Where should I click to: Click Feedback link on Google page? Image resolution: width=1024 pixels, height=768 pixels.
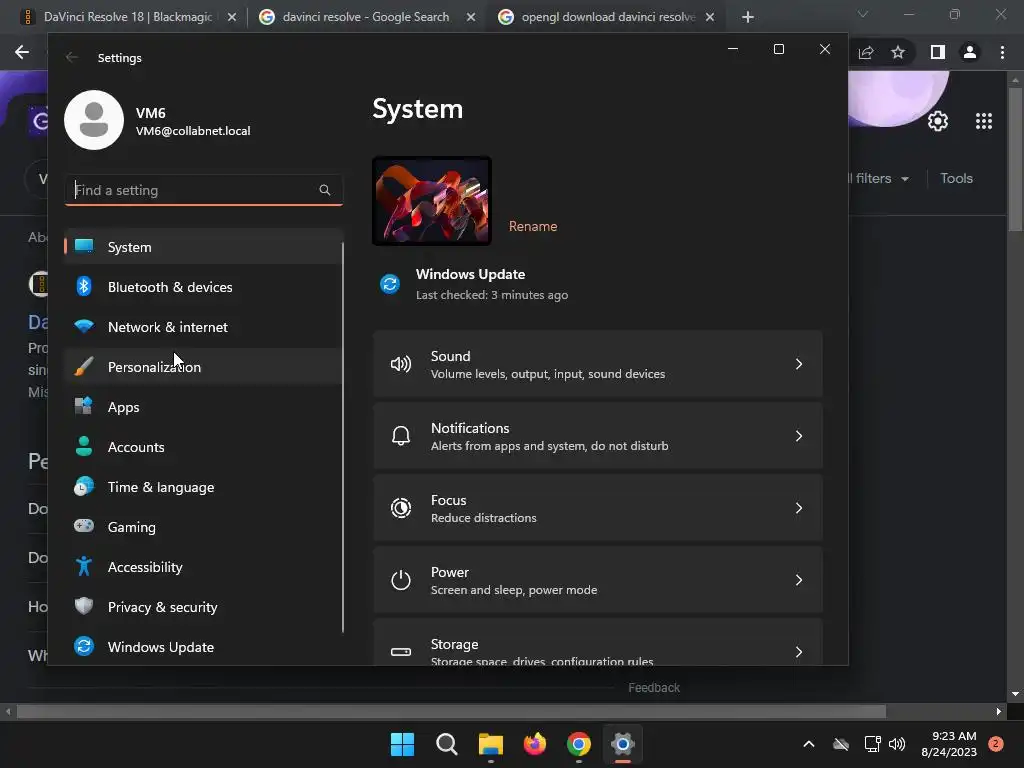(654, 688)
